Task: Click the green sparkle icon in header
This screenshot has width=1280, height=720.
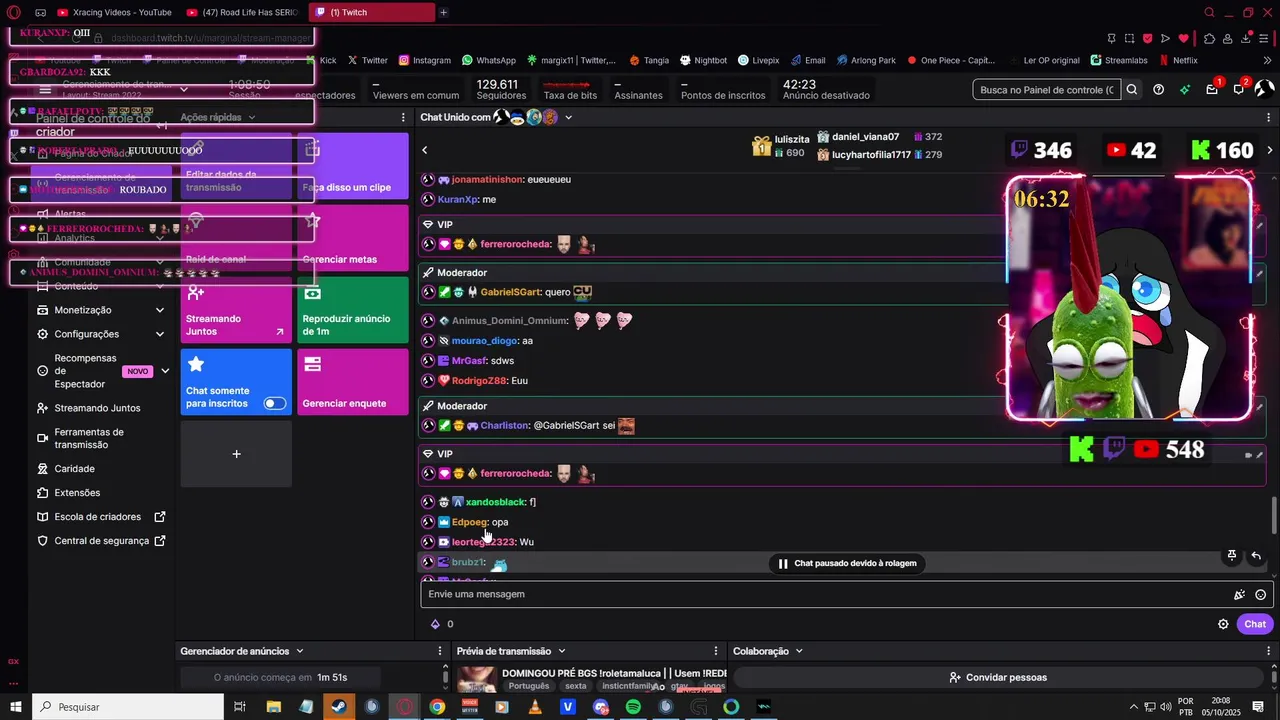Action: click(1185, 90)
